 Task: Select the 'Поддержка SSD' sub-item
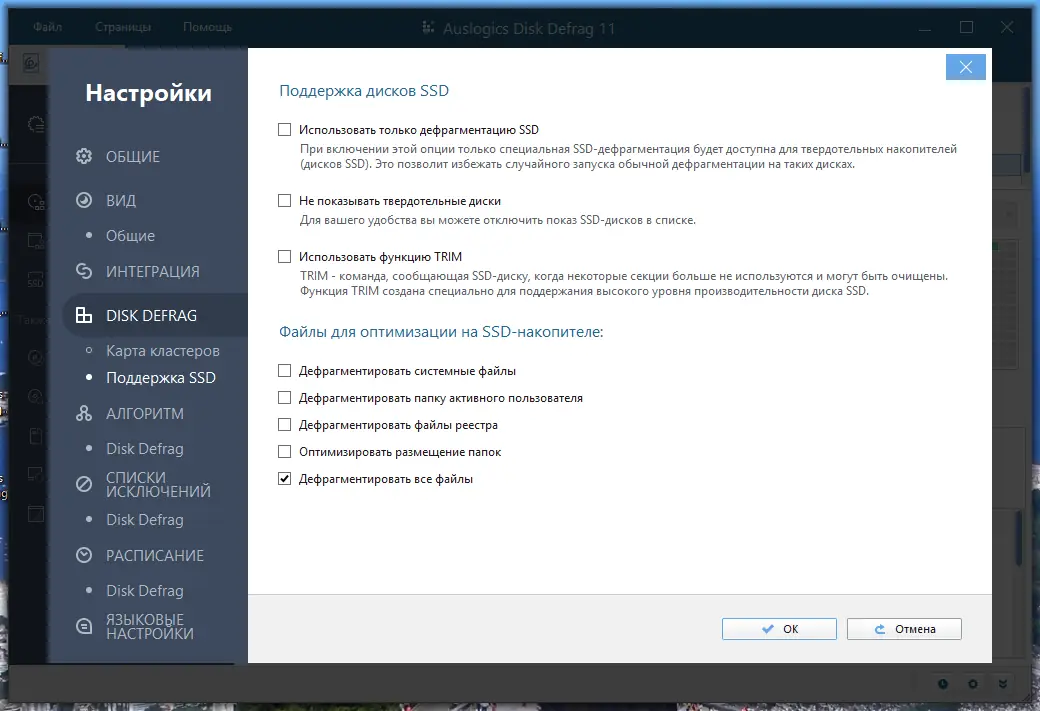(x=161, y=377)
